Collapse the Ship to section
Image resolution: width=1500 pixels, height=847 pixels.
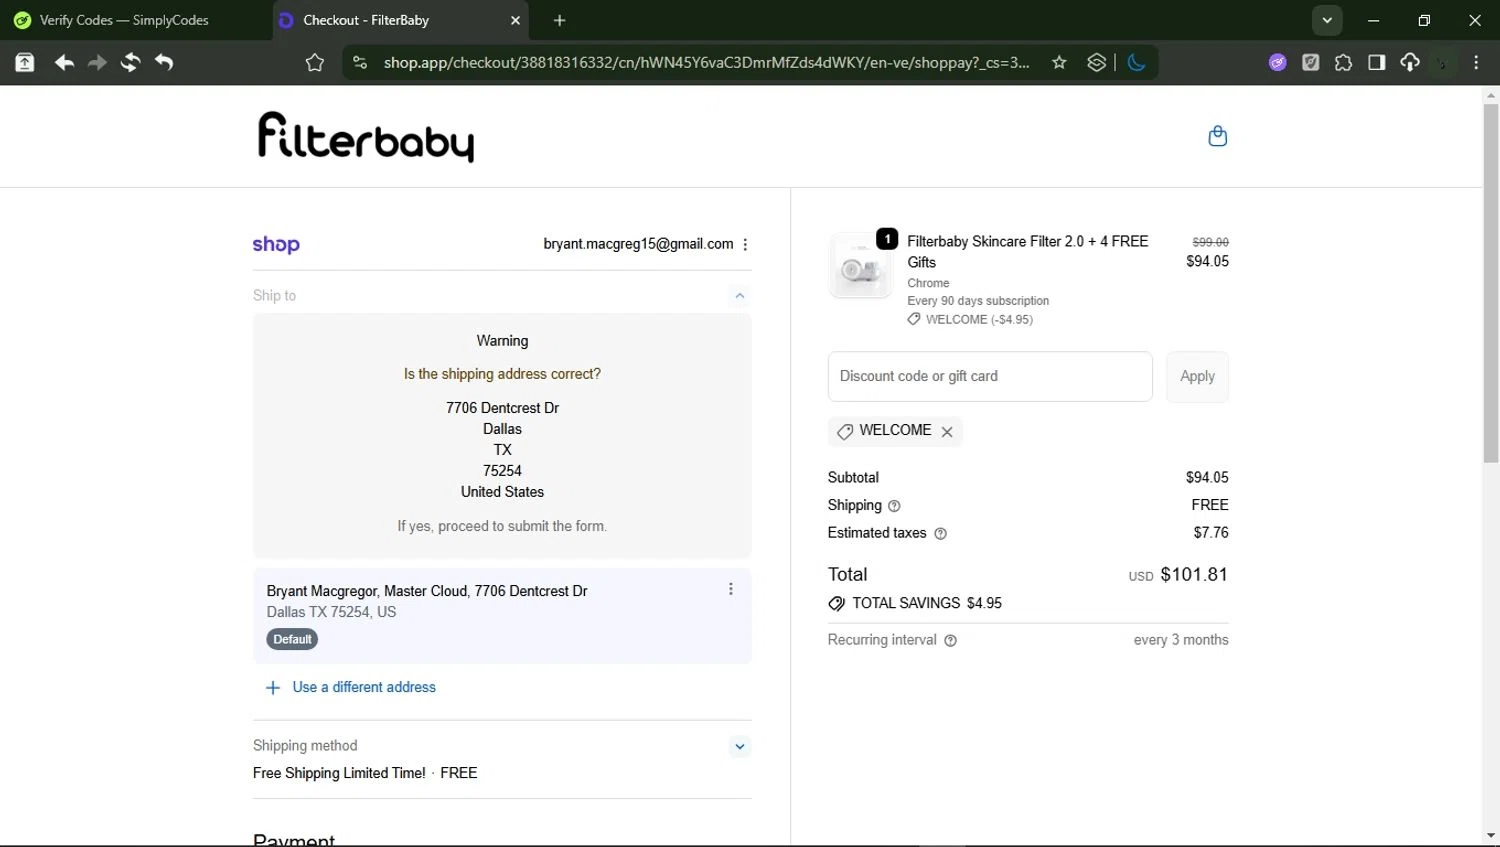click(740, 296)
